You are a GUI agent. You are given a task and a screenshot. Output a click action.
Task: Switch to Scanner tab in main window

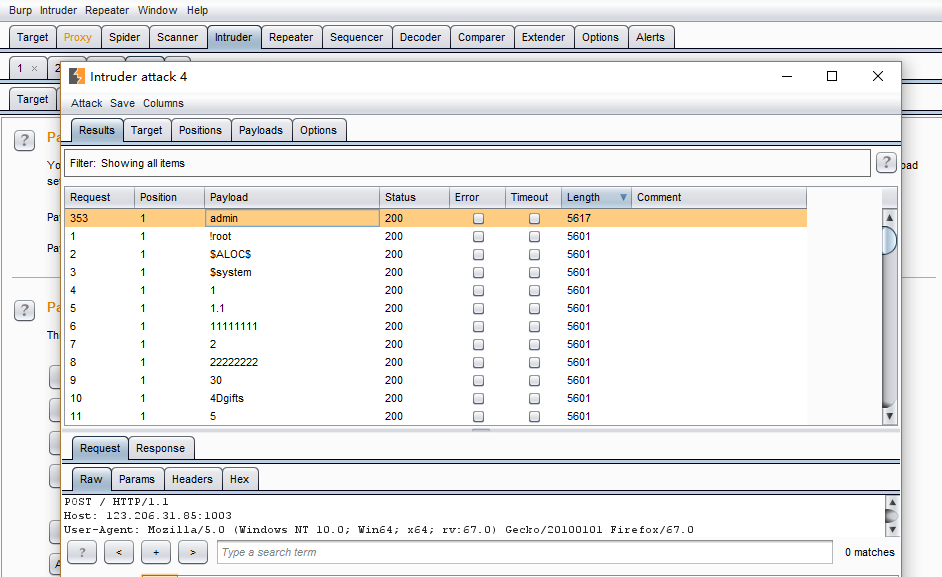(x=177, y=37)
